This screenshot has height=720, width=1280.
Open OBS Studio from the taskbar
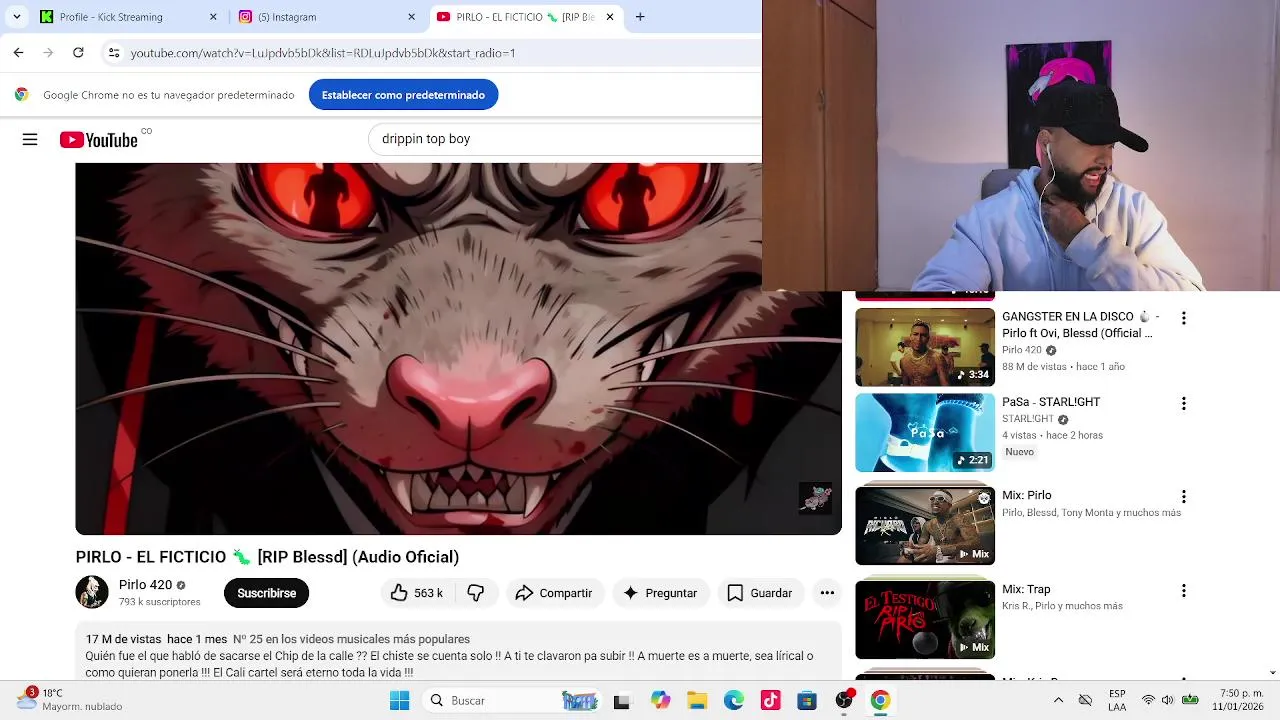pos(844,700)
